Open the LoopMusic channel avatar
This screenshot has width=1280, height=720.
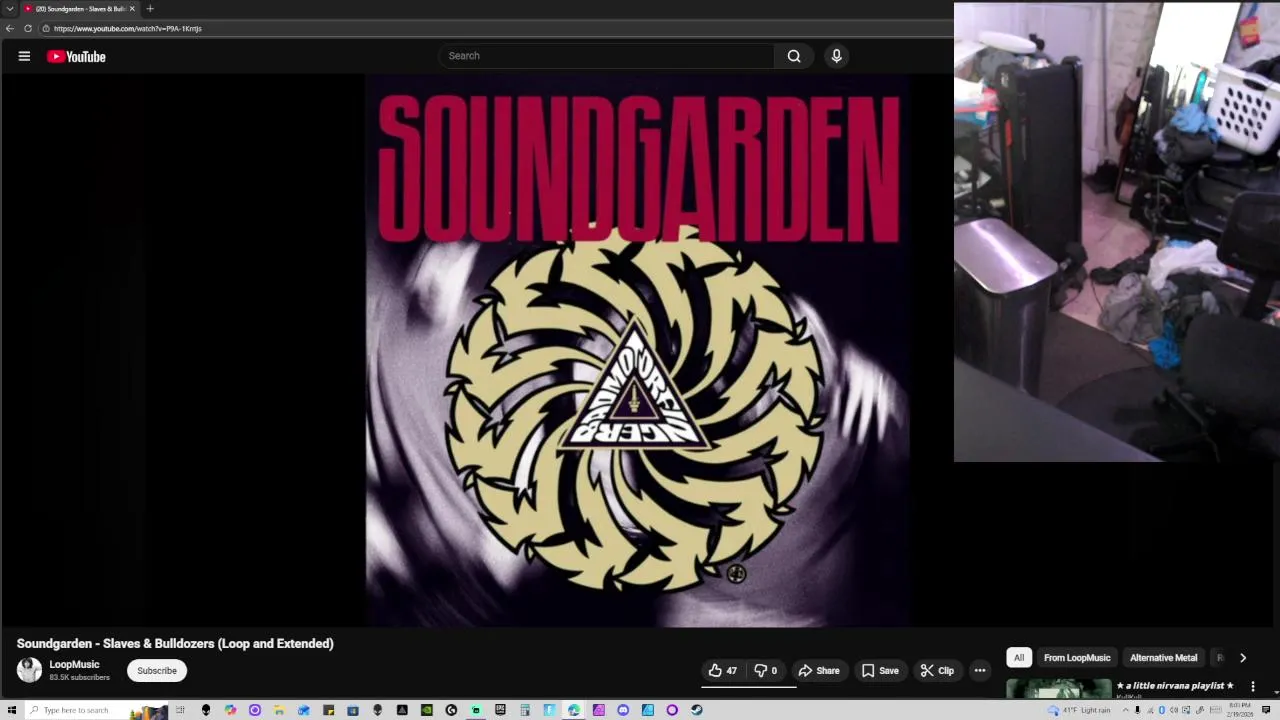pos(30,670)
